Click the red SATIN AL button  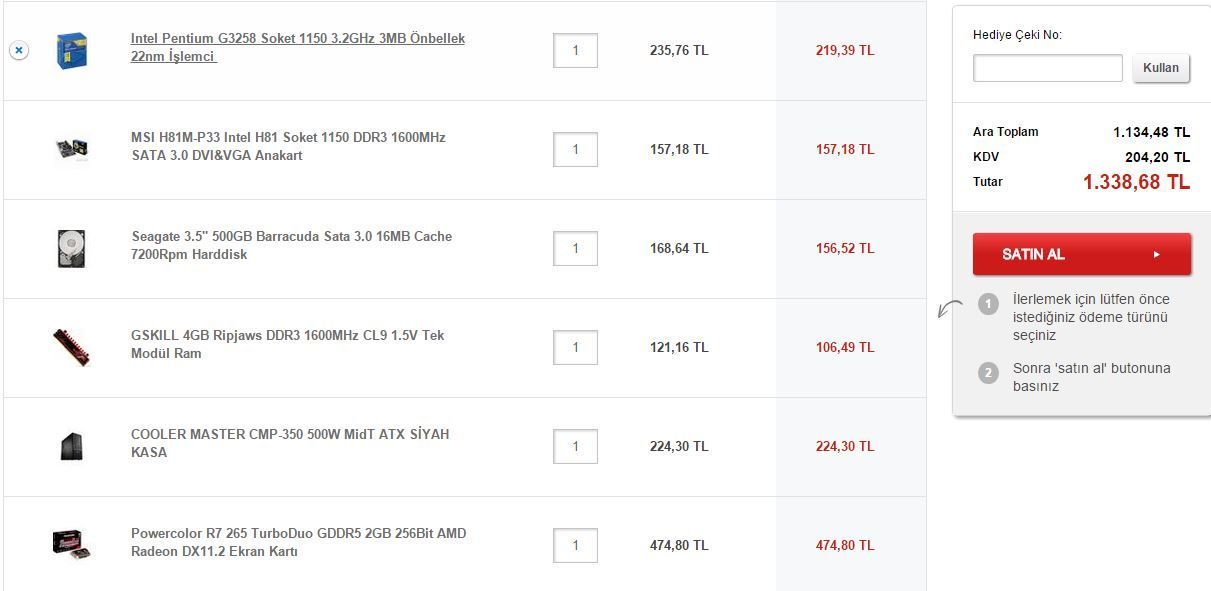click(x=1081, y=254)
